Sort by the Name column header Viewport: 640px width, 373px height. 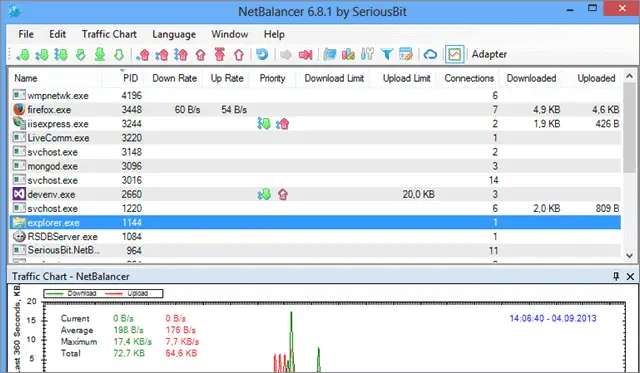click(55, 78)
